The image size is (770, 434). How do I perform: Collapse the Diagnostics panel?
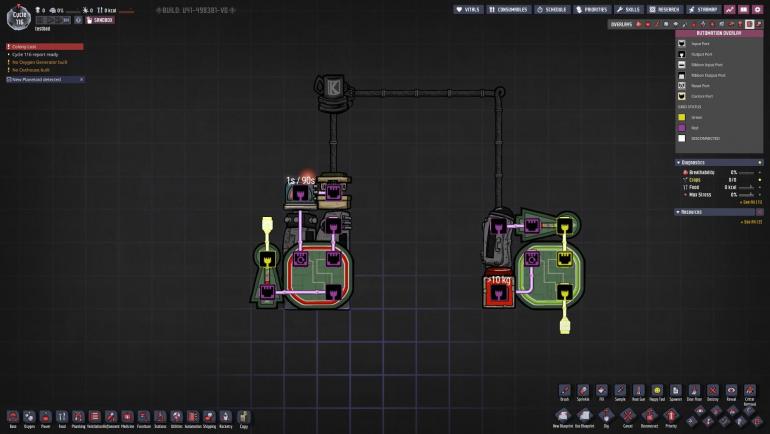pos(719,163)
